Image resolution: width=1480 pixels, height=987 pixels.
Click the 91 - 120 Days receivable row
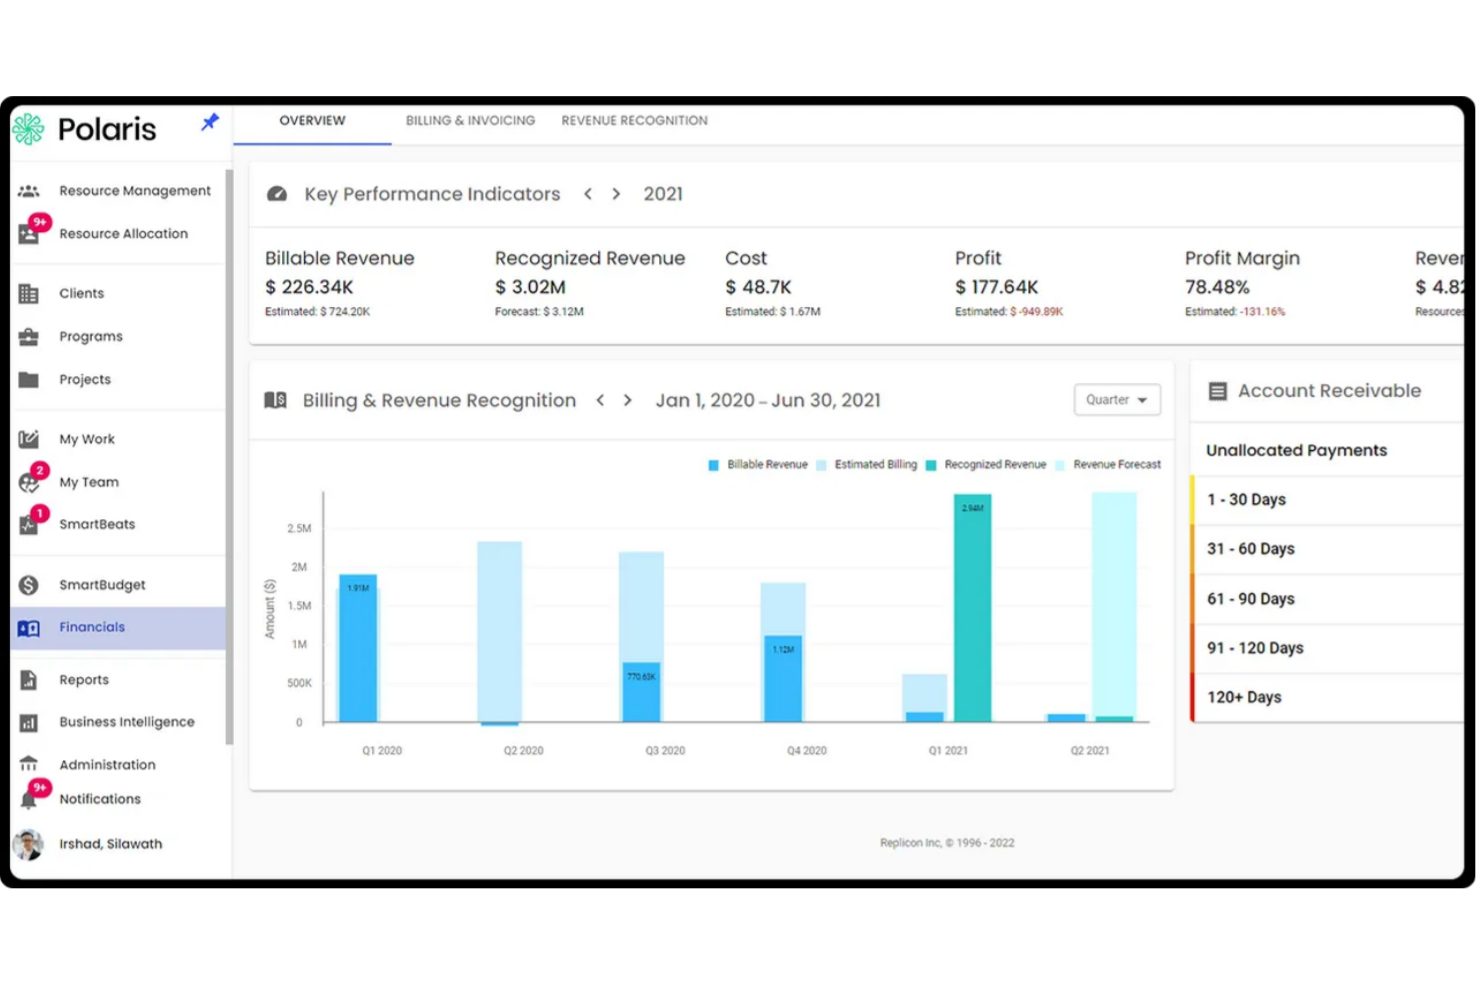click(x=1328, y=648)
